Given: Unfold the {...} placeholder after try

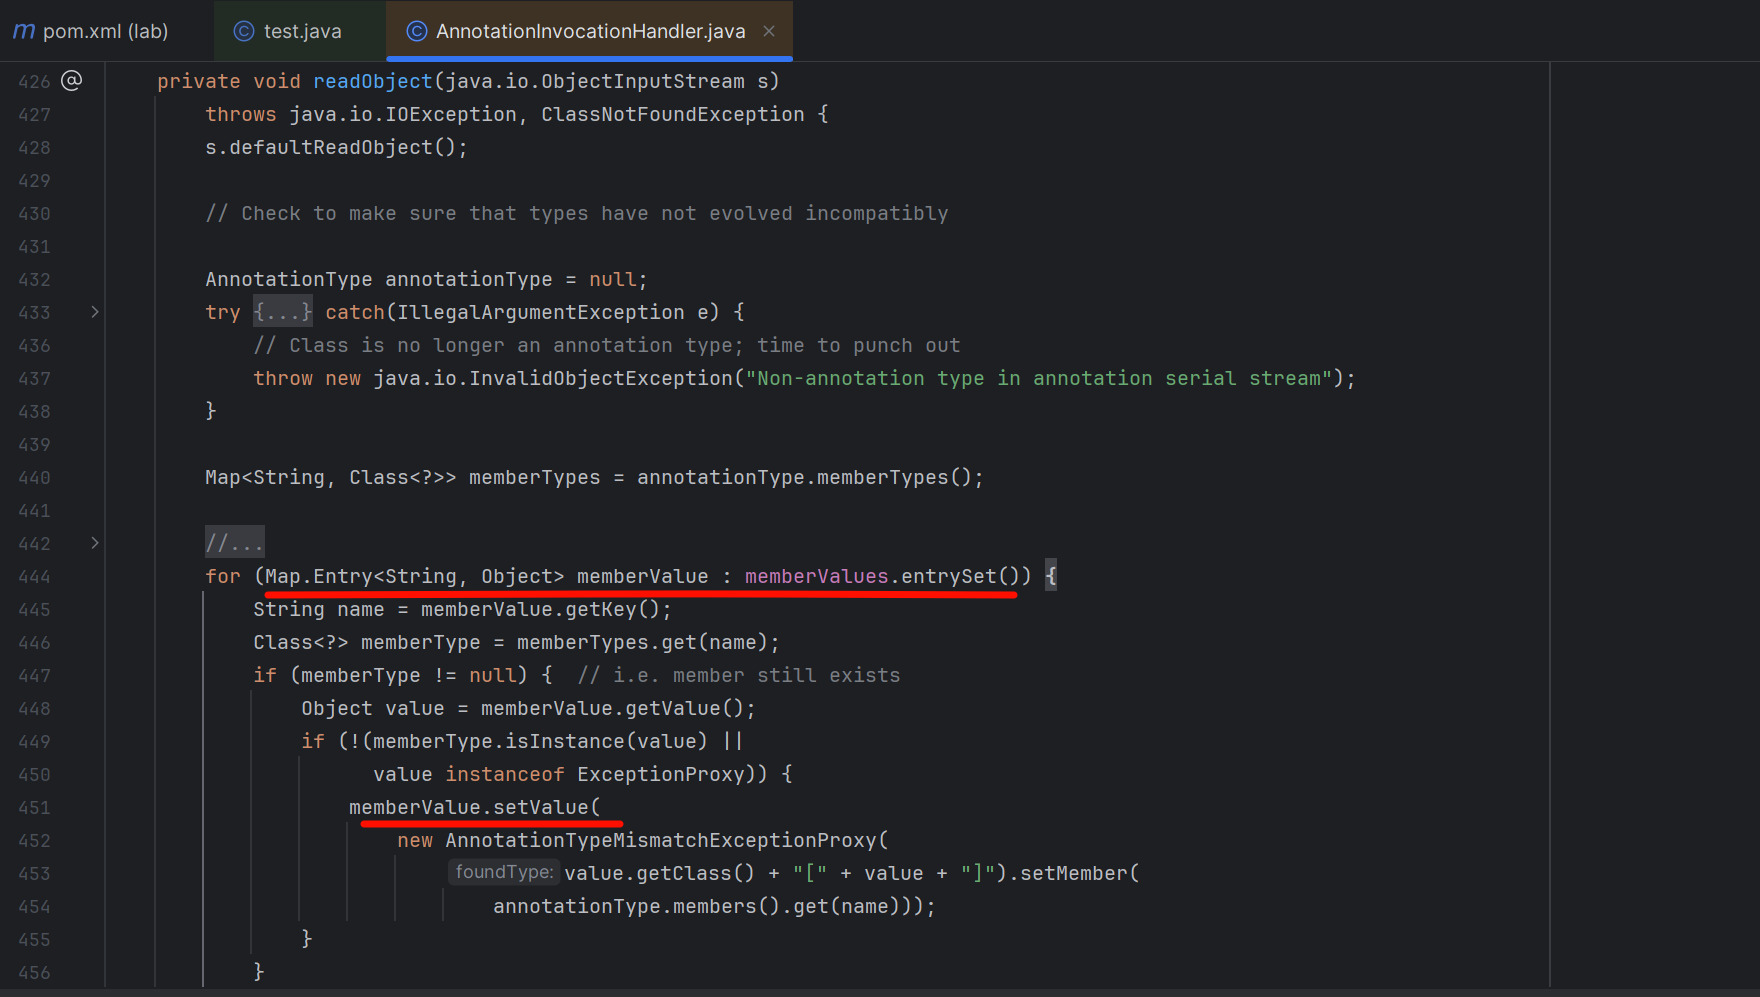Looking at the screenshot, I should [282, 312].
